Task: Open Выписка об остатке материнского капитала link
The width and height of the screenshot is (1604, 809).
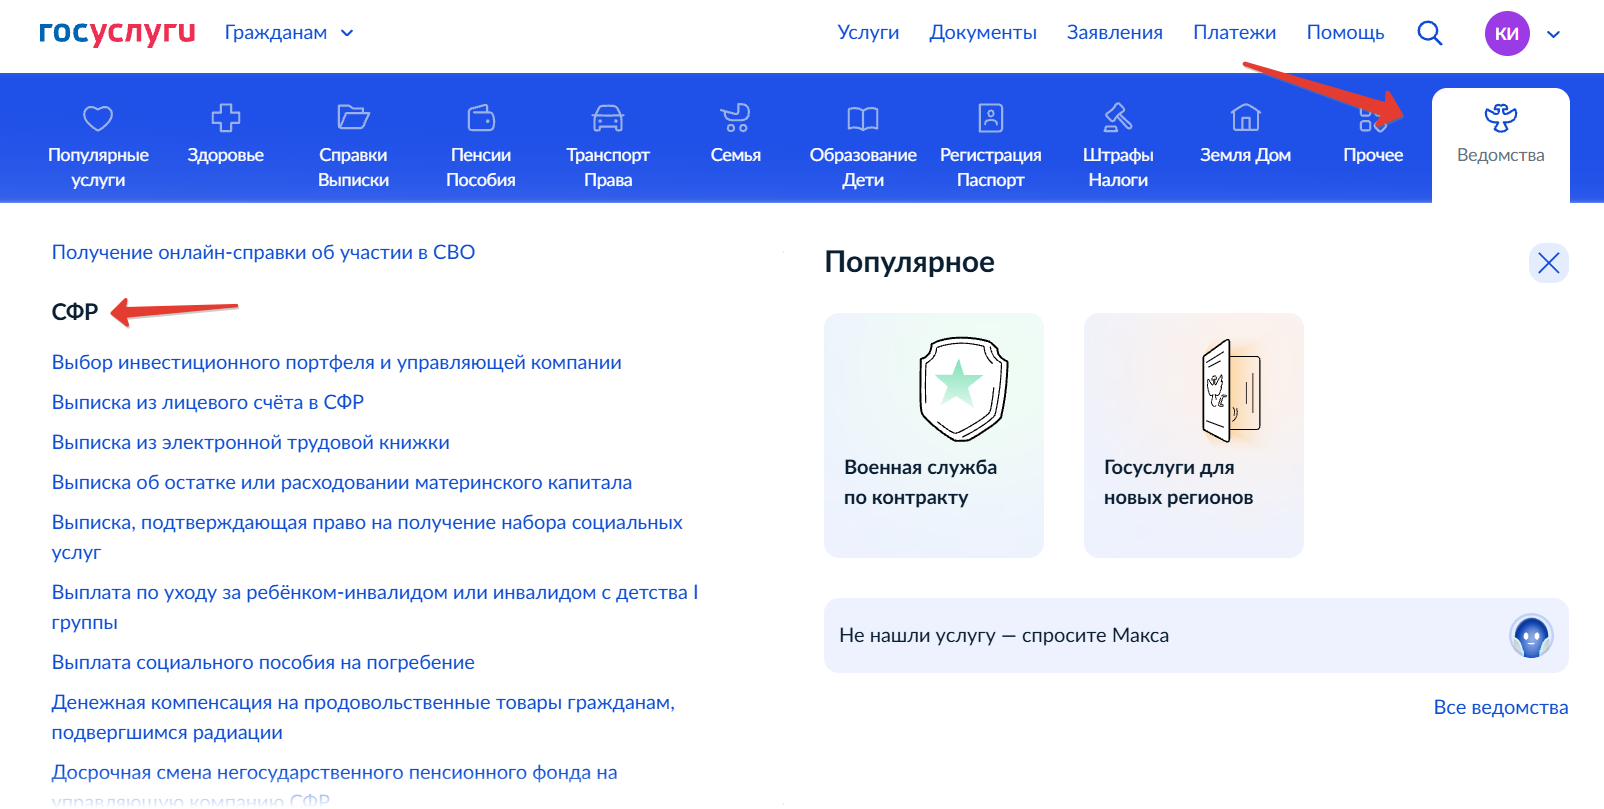Action: tap(342, 482)
